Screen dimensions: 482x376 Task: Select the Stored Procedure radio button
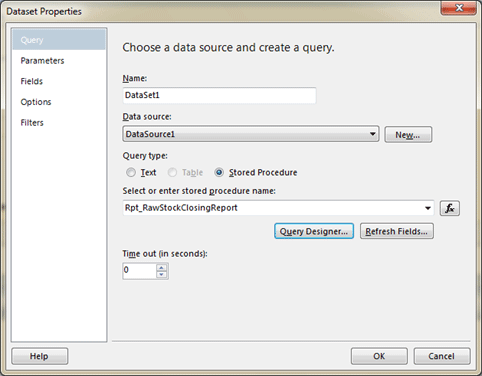[x=219, y=172]
